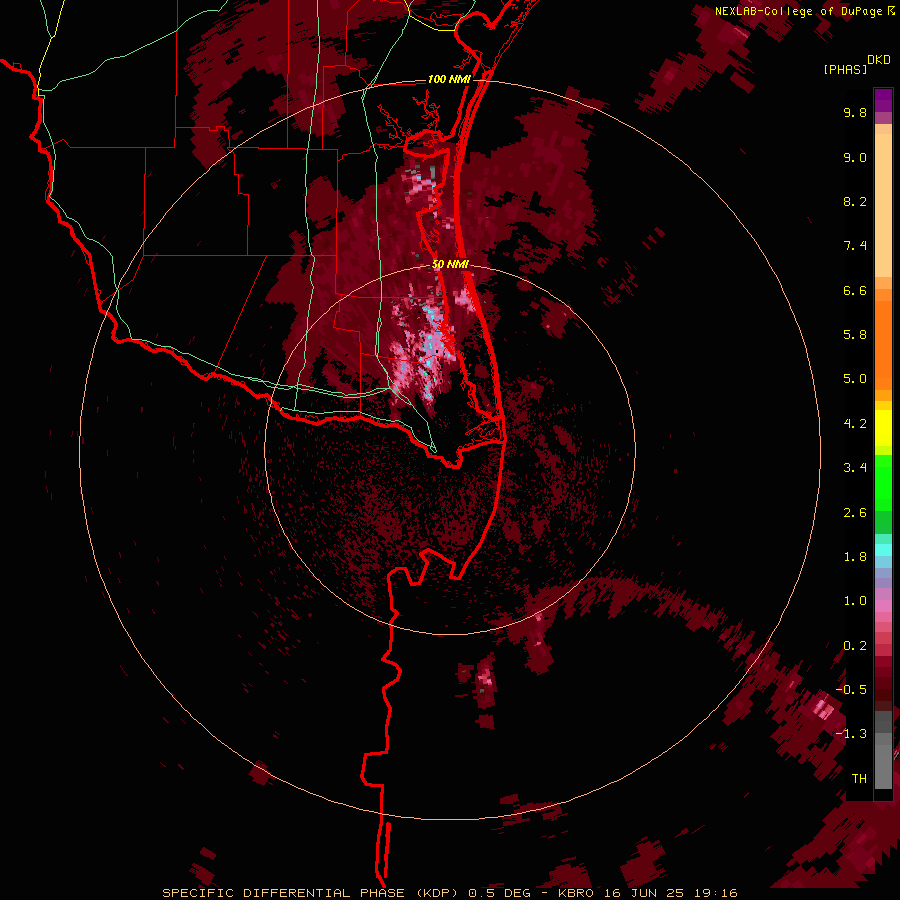This screenshot has height=900, width=900.
Task: Click the 50 NMI range ring label
Action: pos(450,265)
